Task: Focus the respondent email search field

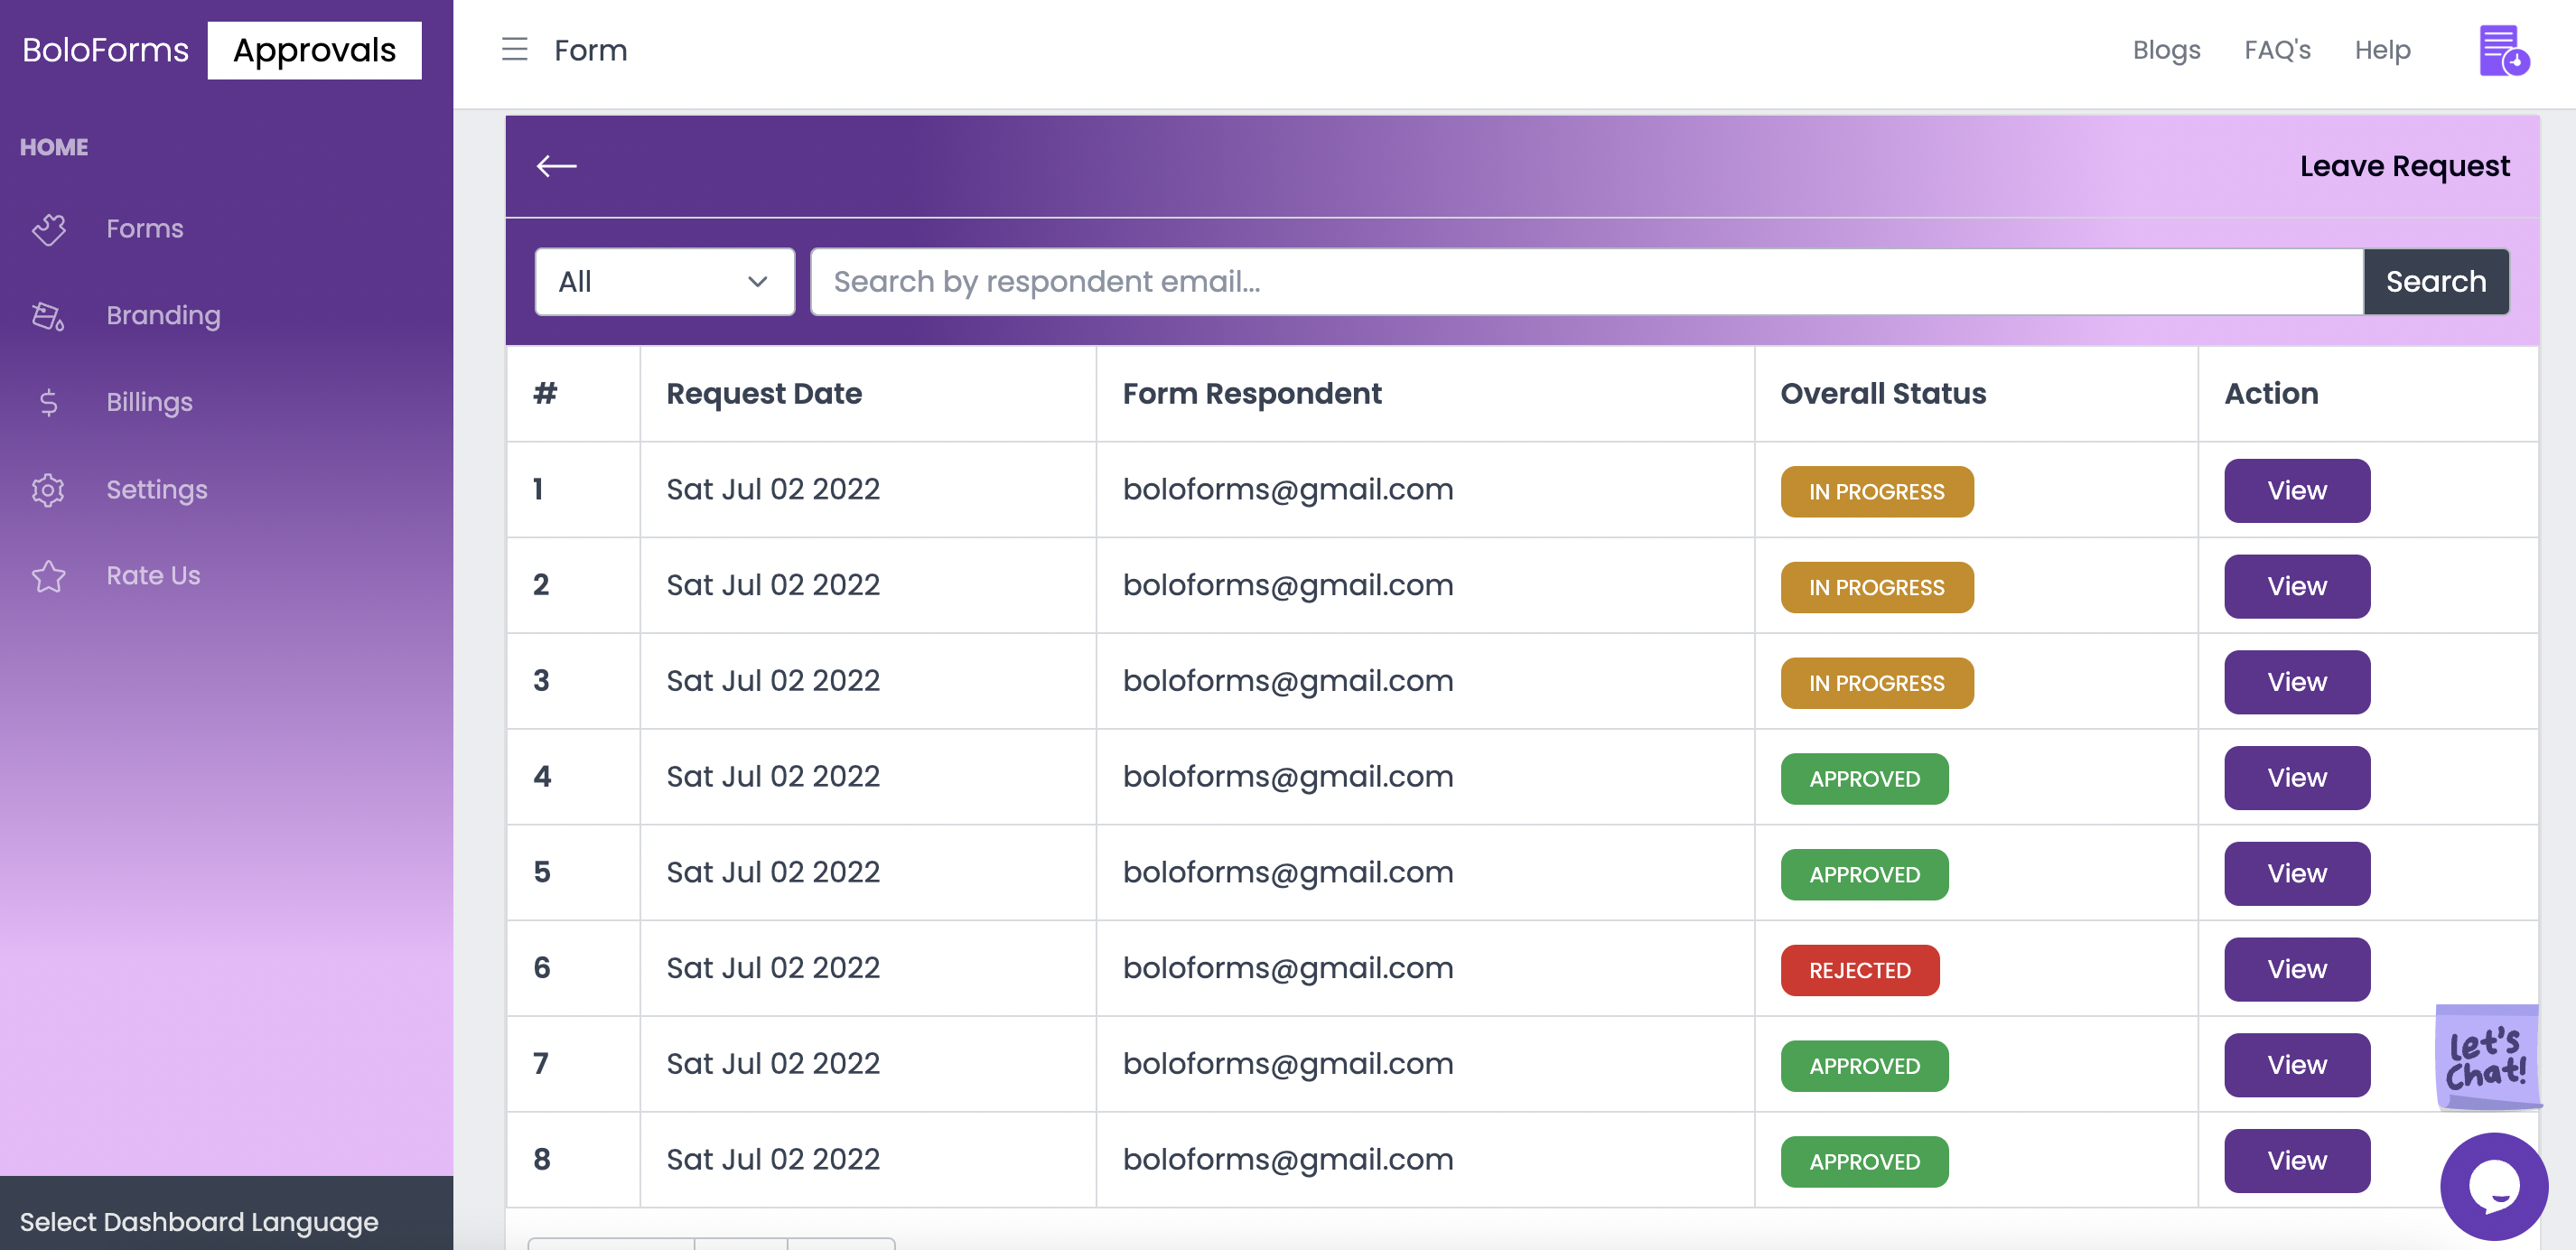Action: click(1585, 282)
